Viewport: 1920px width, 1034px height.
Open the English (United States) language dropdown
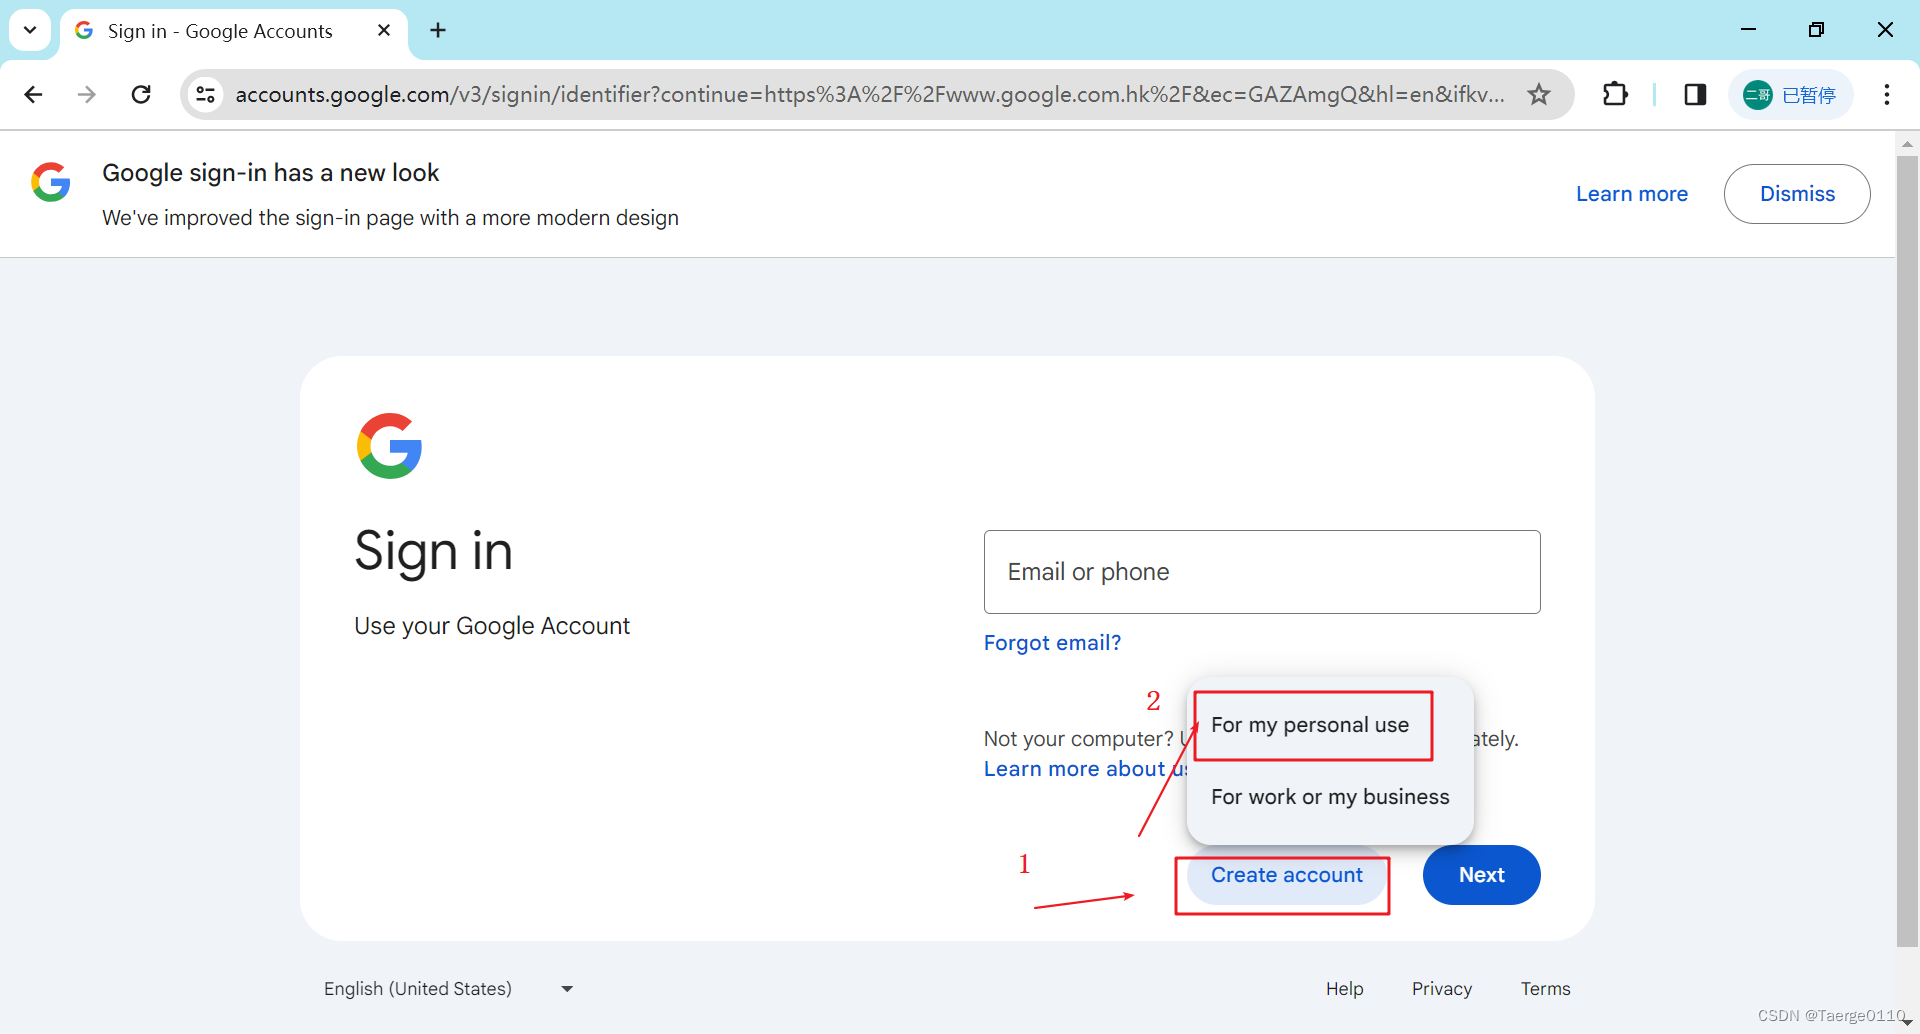click(x=449, y=989)
